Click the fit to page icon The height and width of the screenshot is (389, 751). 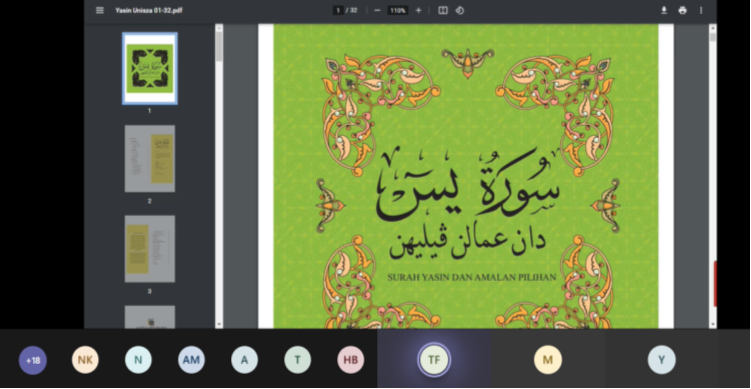click(x=443, y=11)
